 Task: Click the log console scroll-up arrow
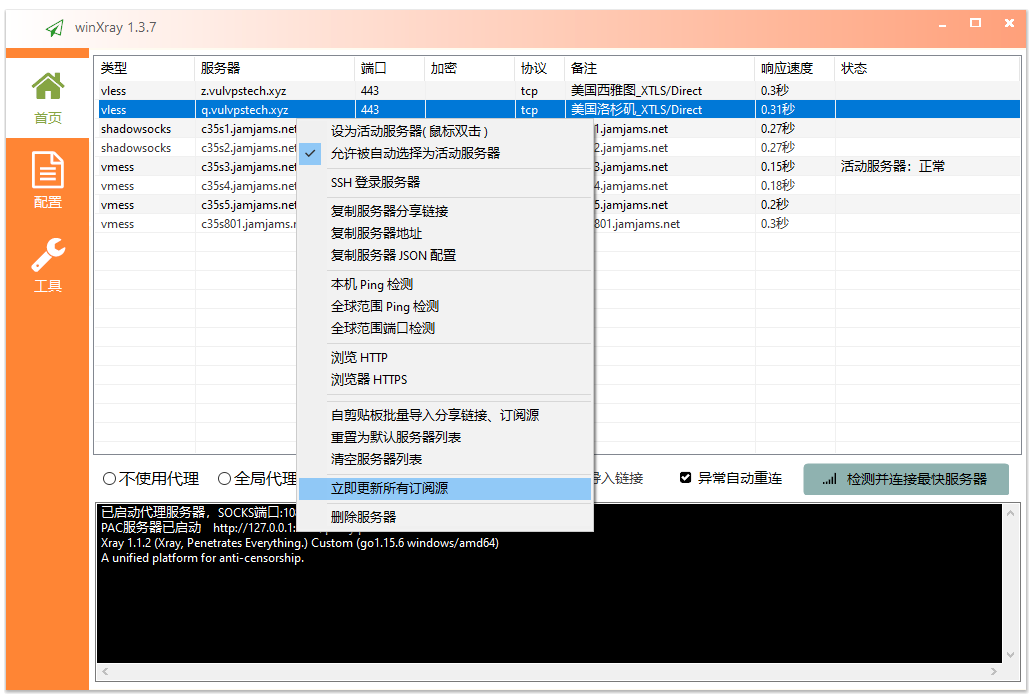(x=1011, y=513)
